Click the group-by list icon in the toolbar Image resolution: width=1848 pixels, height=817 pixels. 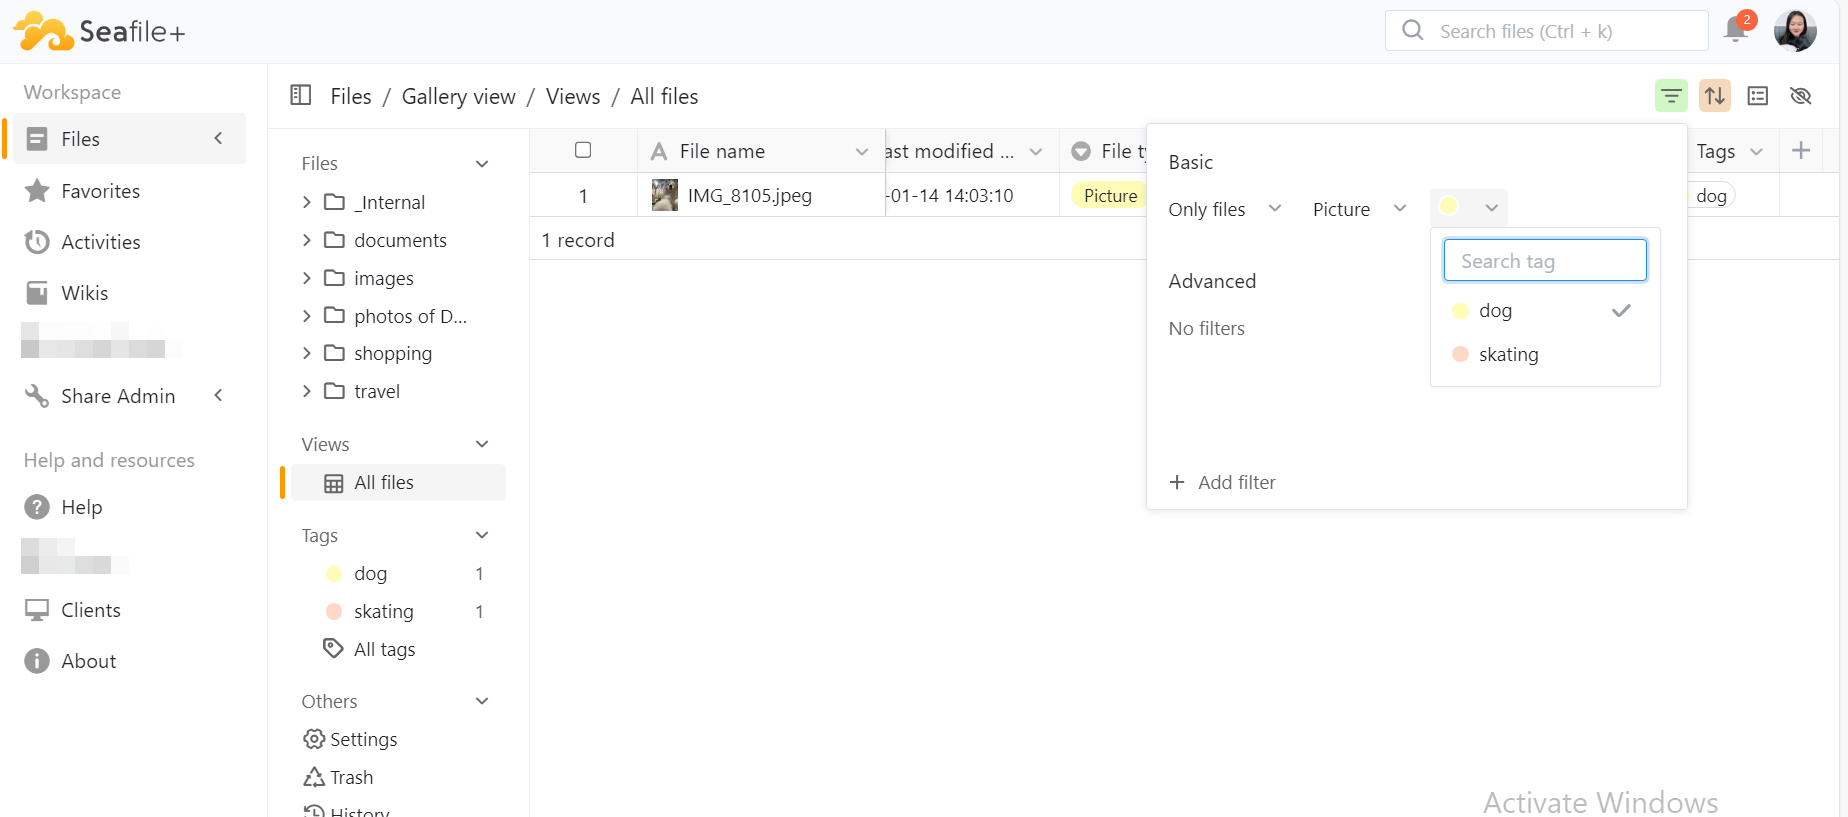pyautogui.click(x=1758, y=96)
